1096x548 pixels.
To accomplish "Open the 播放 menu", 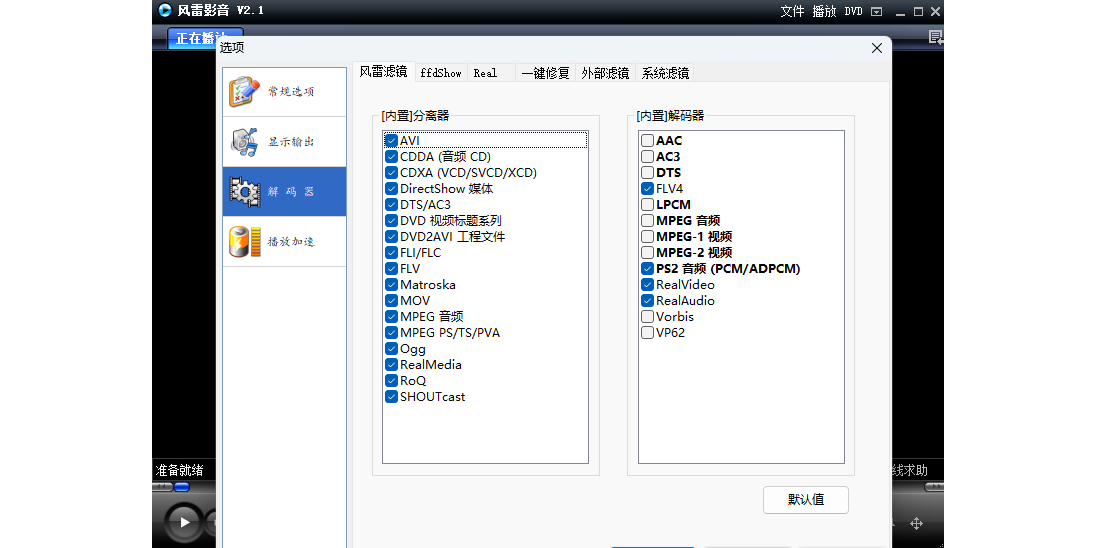I will [824, 12].
